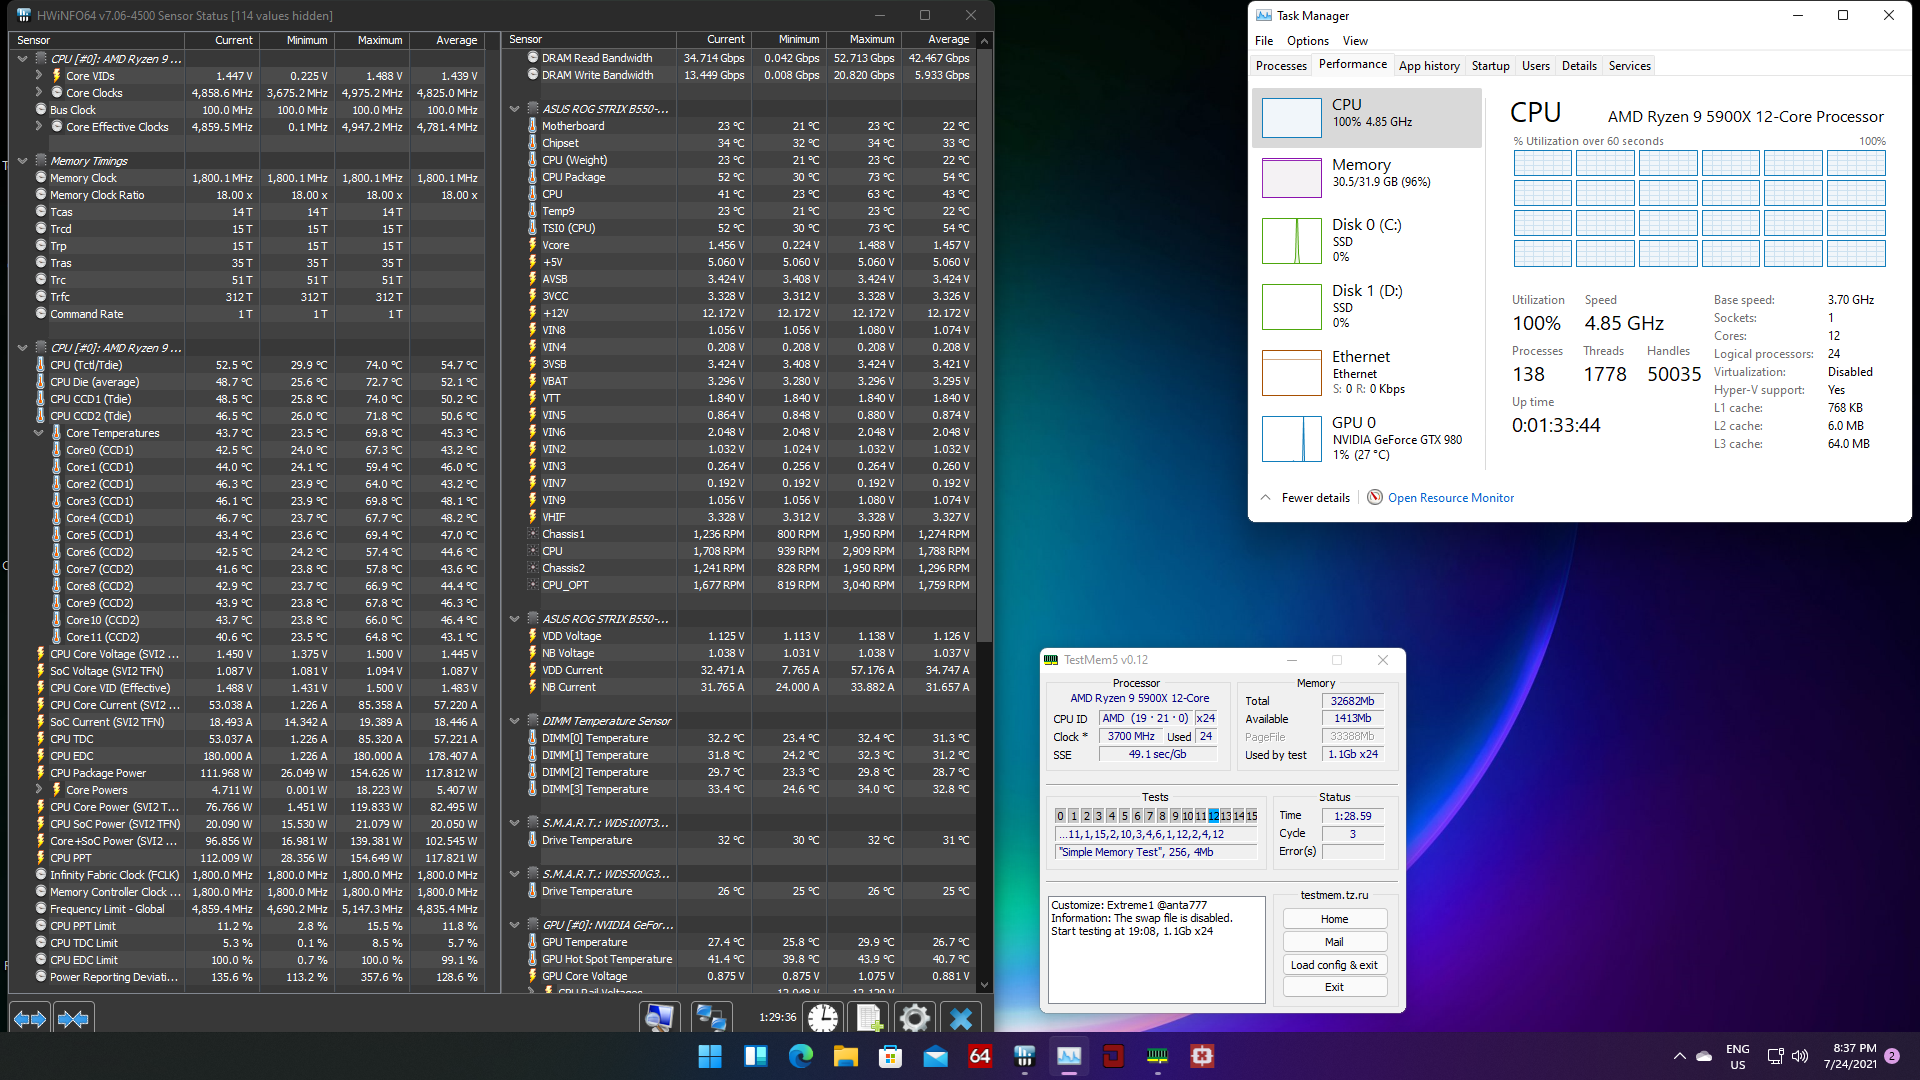
Task: Click HWiNFO start logging document icon
Action: [869, 1019]
